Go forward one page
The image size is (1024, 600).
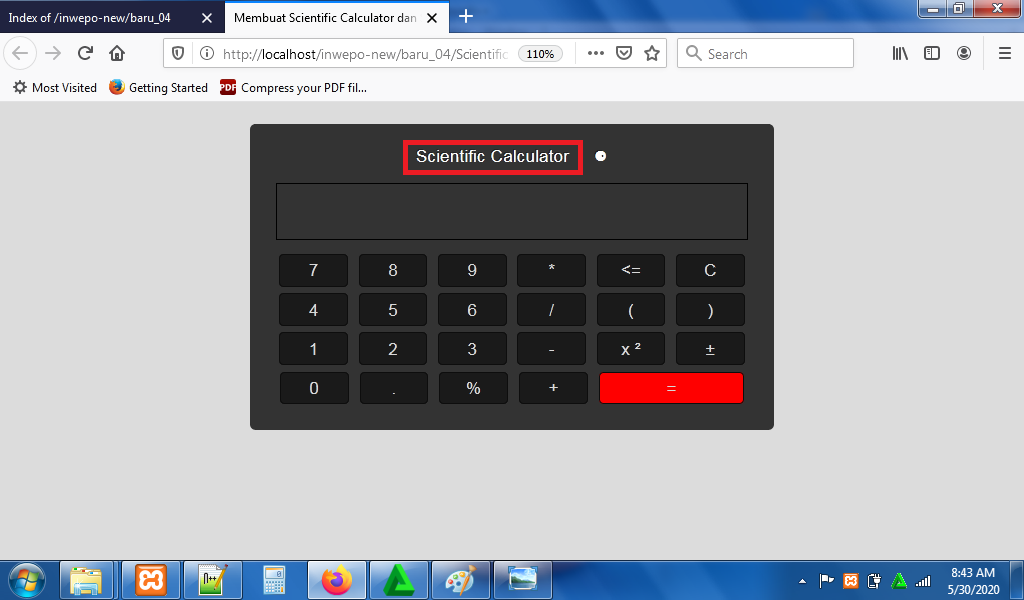point(53,53)
